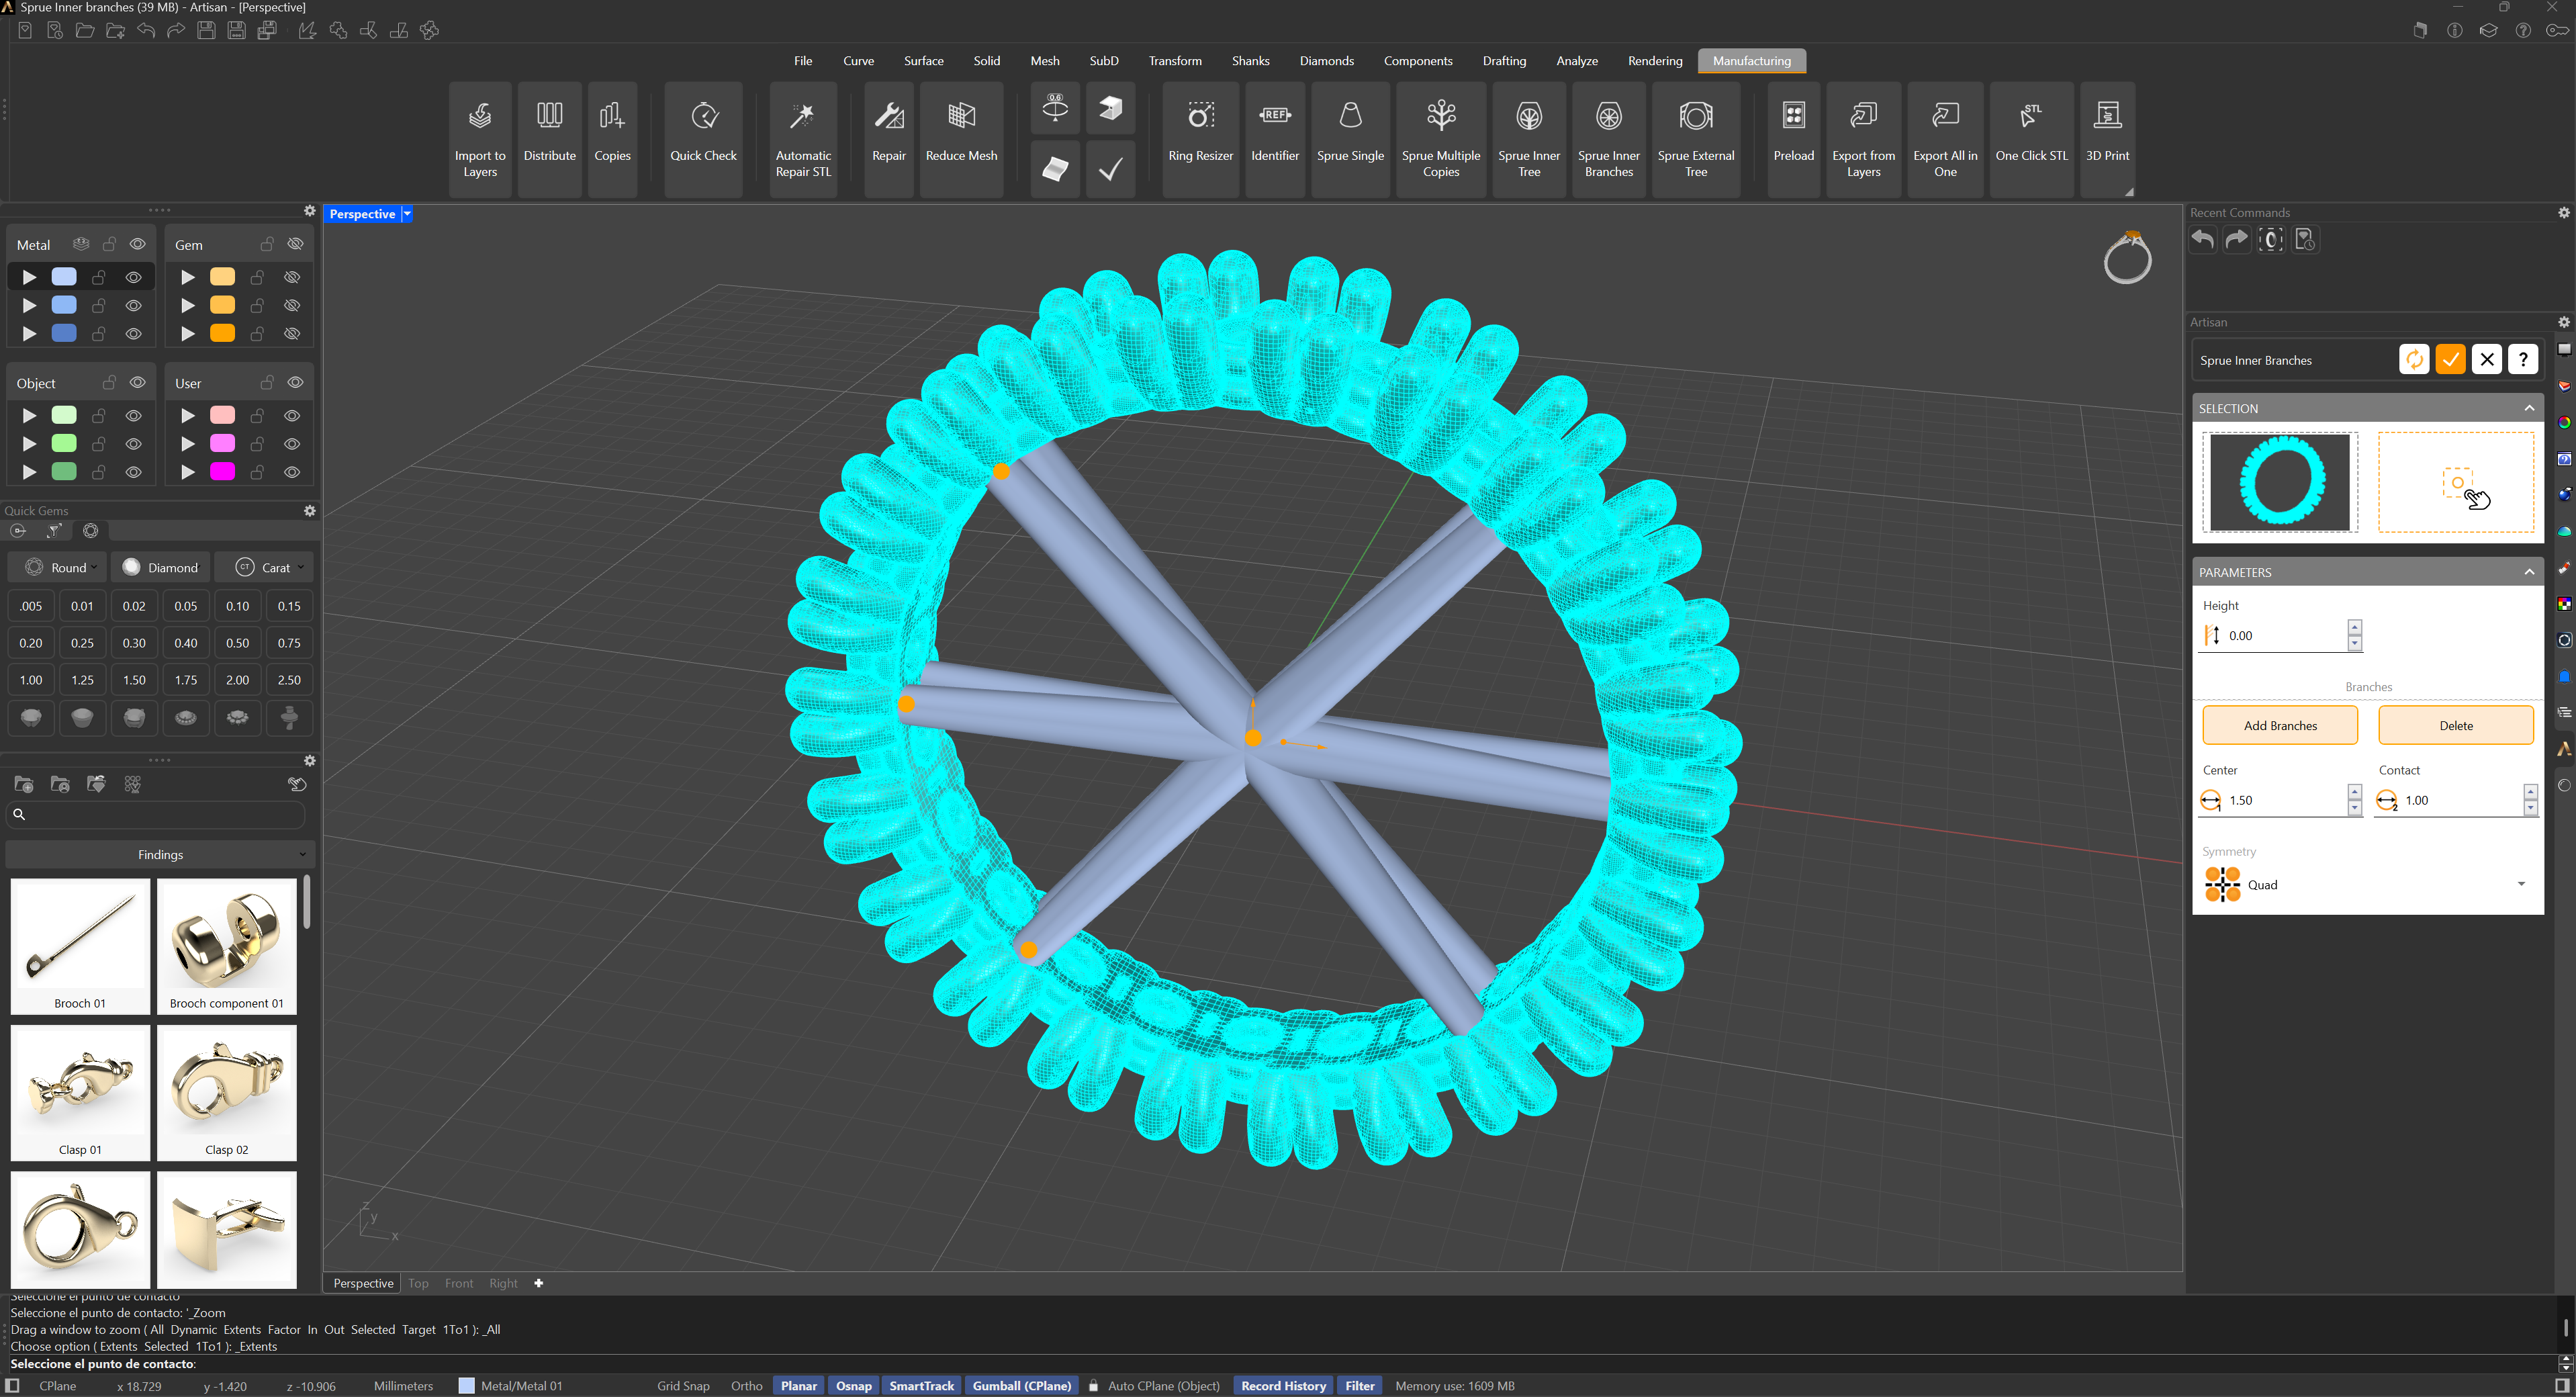Toggle visibility of the Object layer group

coord(138,383)
